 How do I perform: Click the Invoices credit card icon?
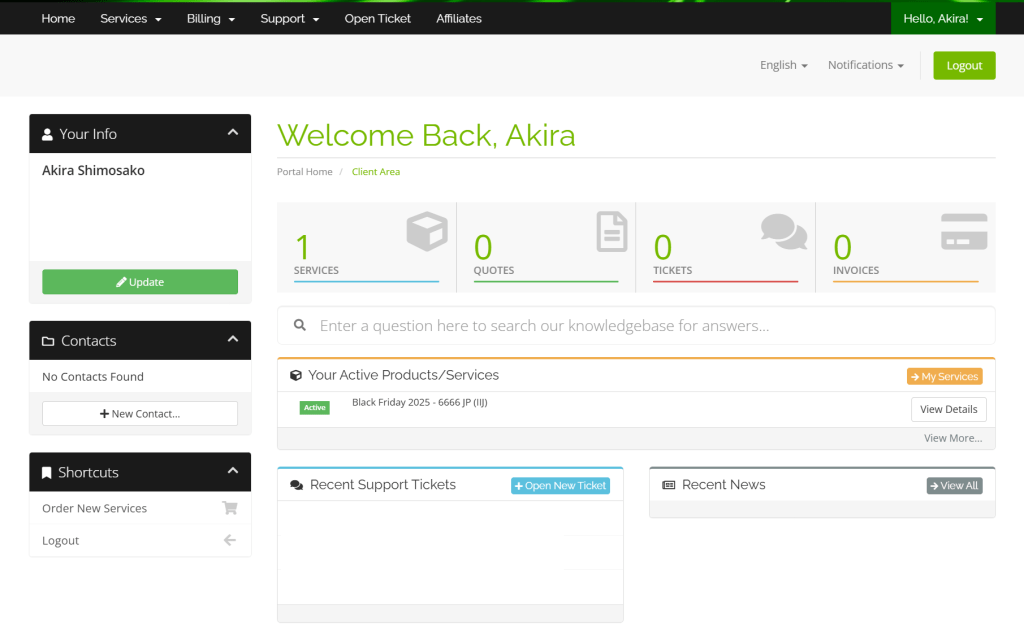(963, 232)
